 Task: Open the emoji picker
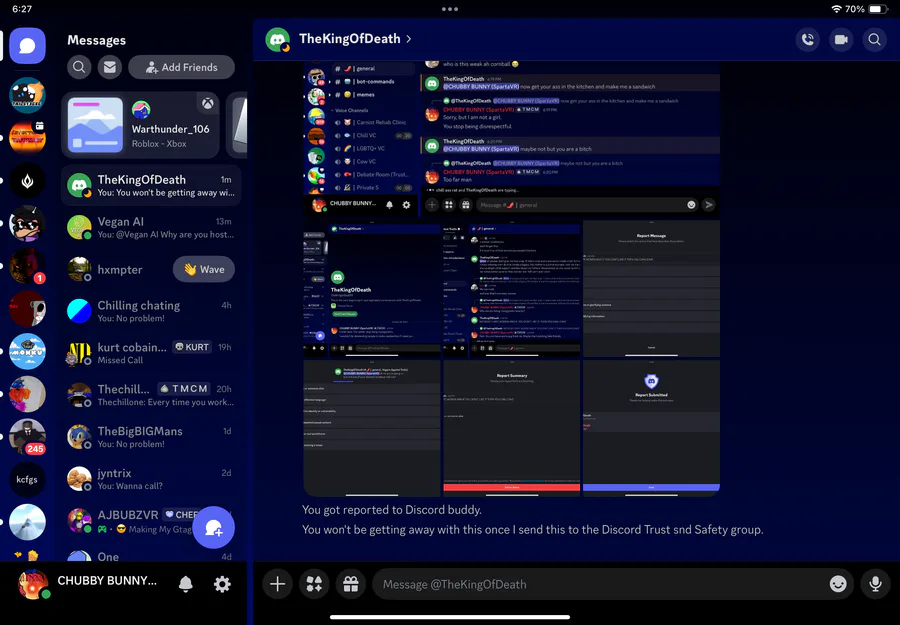pos(838,584)
